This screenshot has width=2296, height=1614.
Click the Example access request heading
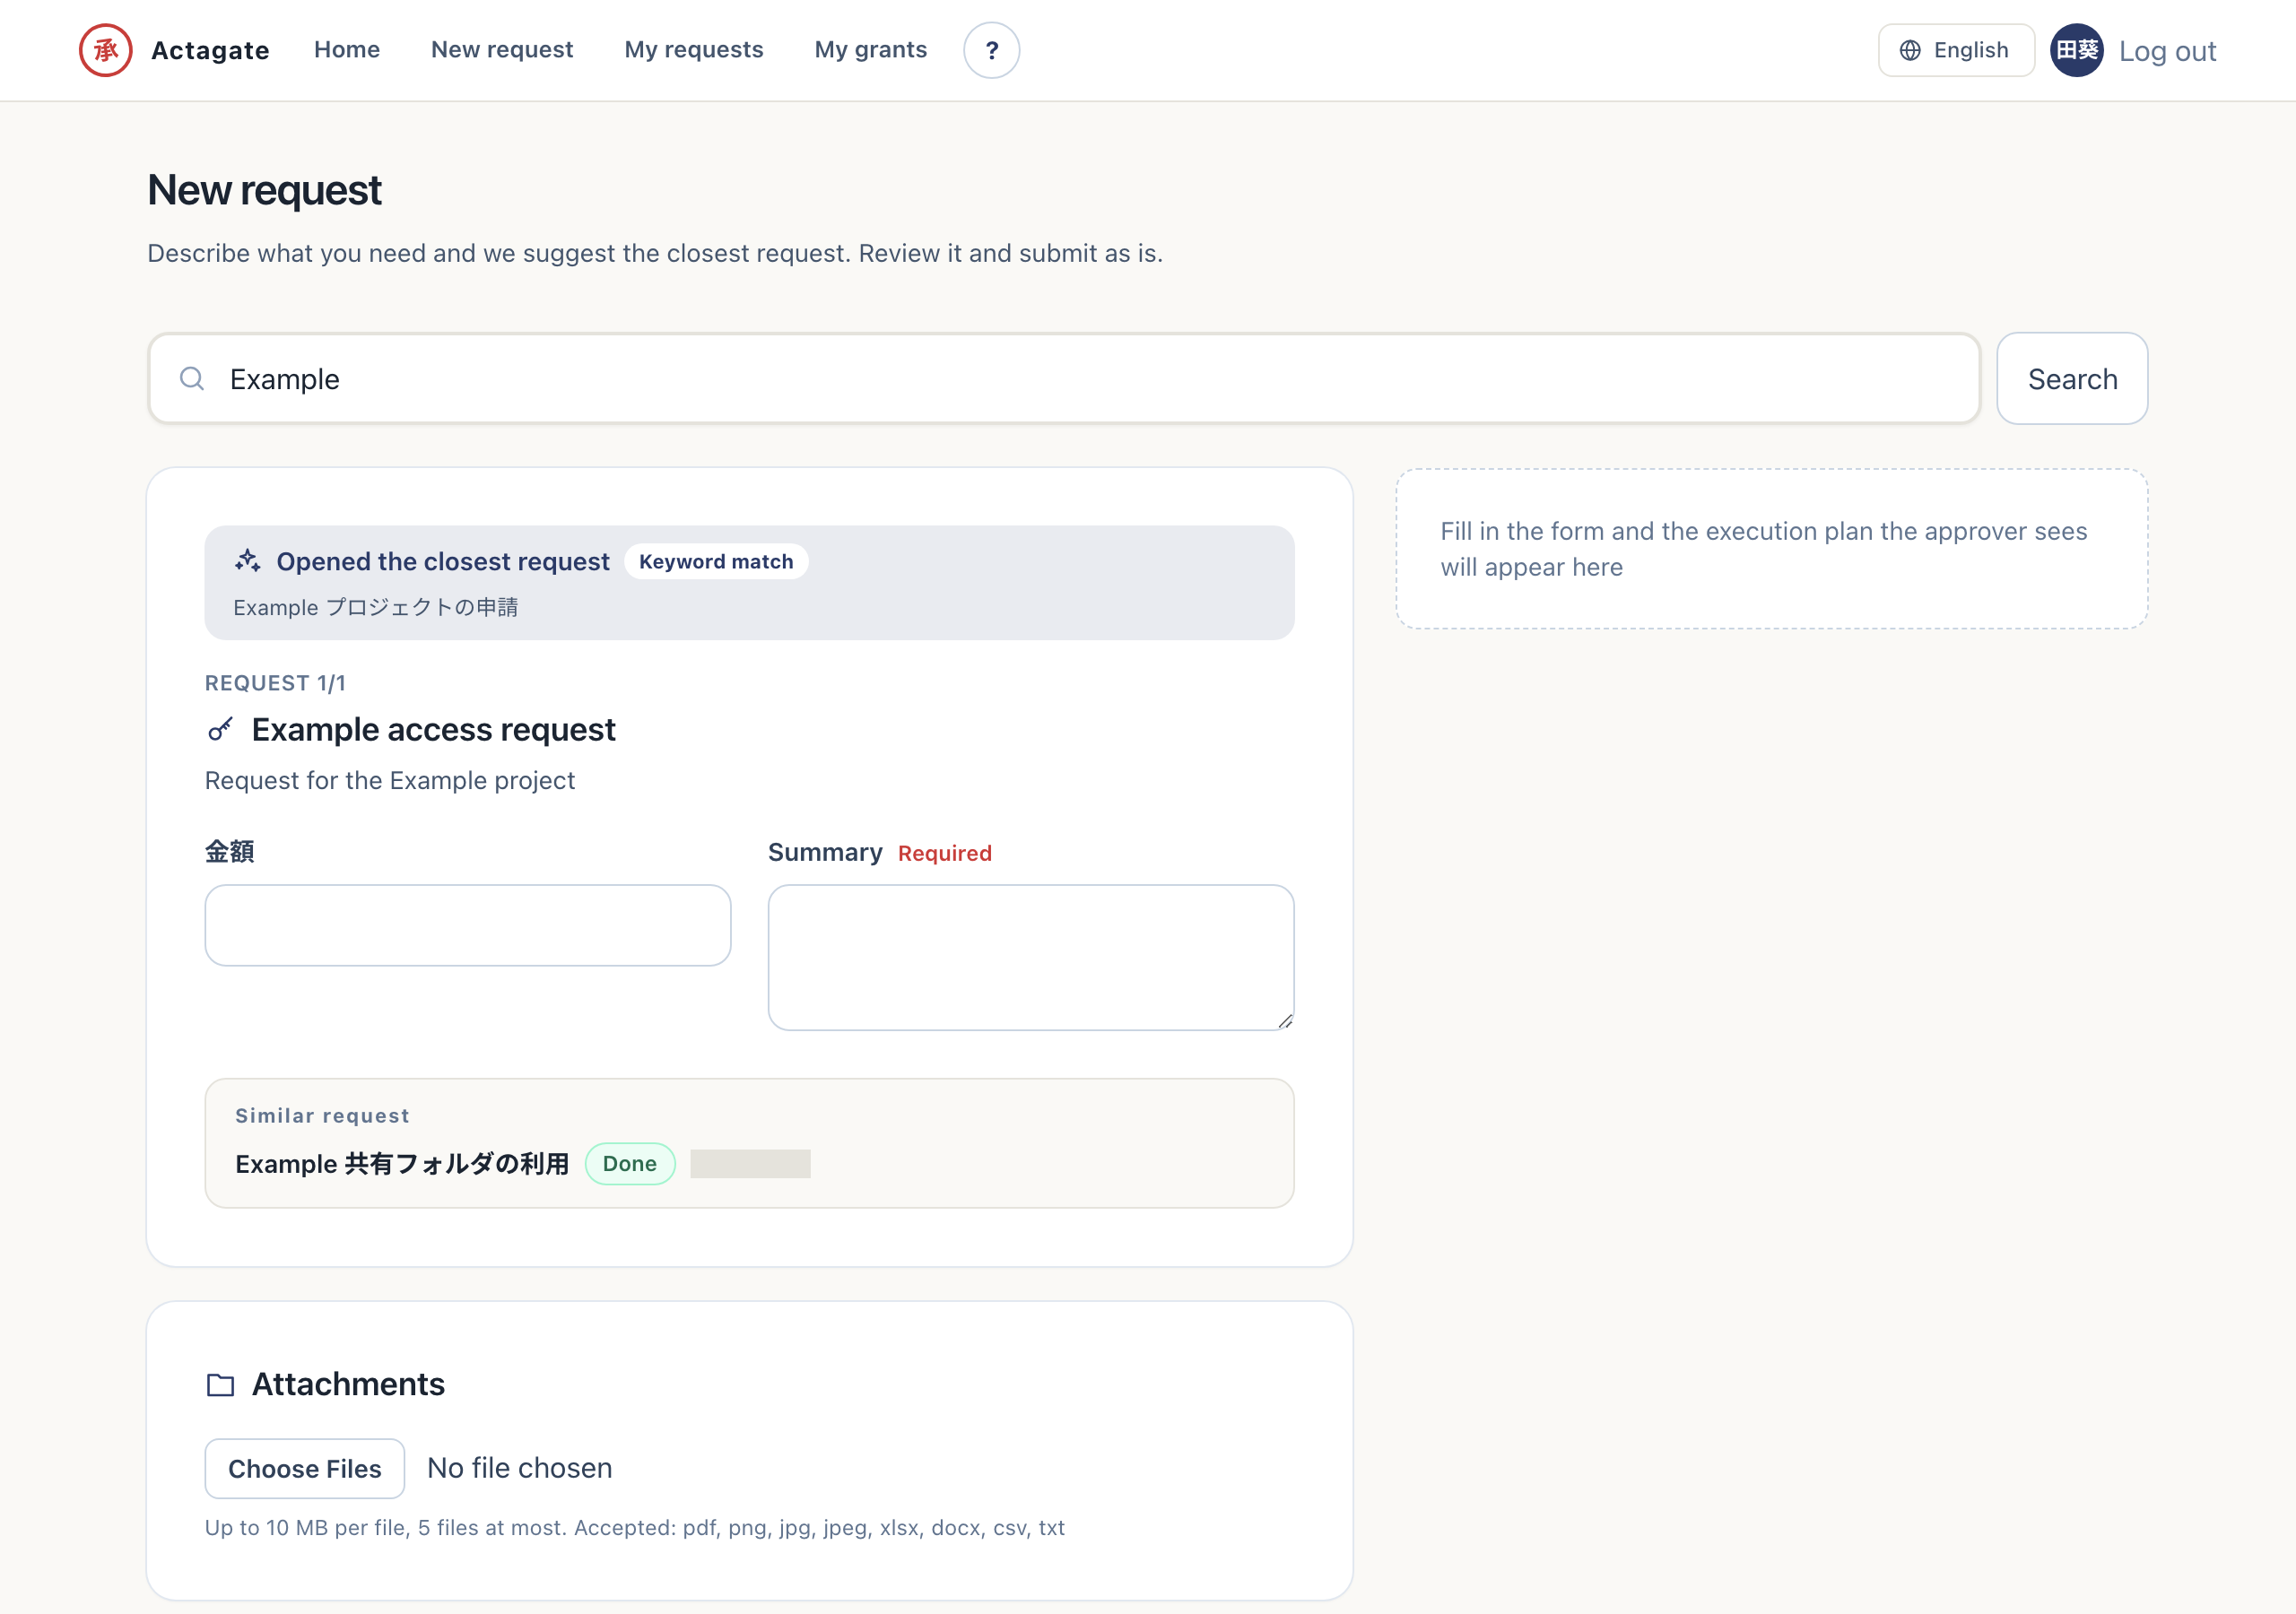[433, 730]
